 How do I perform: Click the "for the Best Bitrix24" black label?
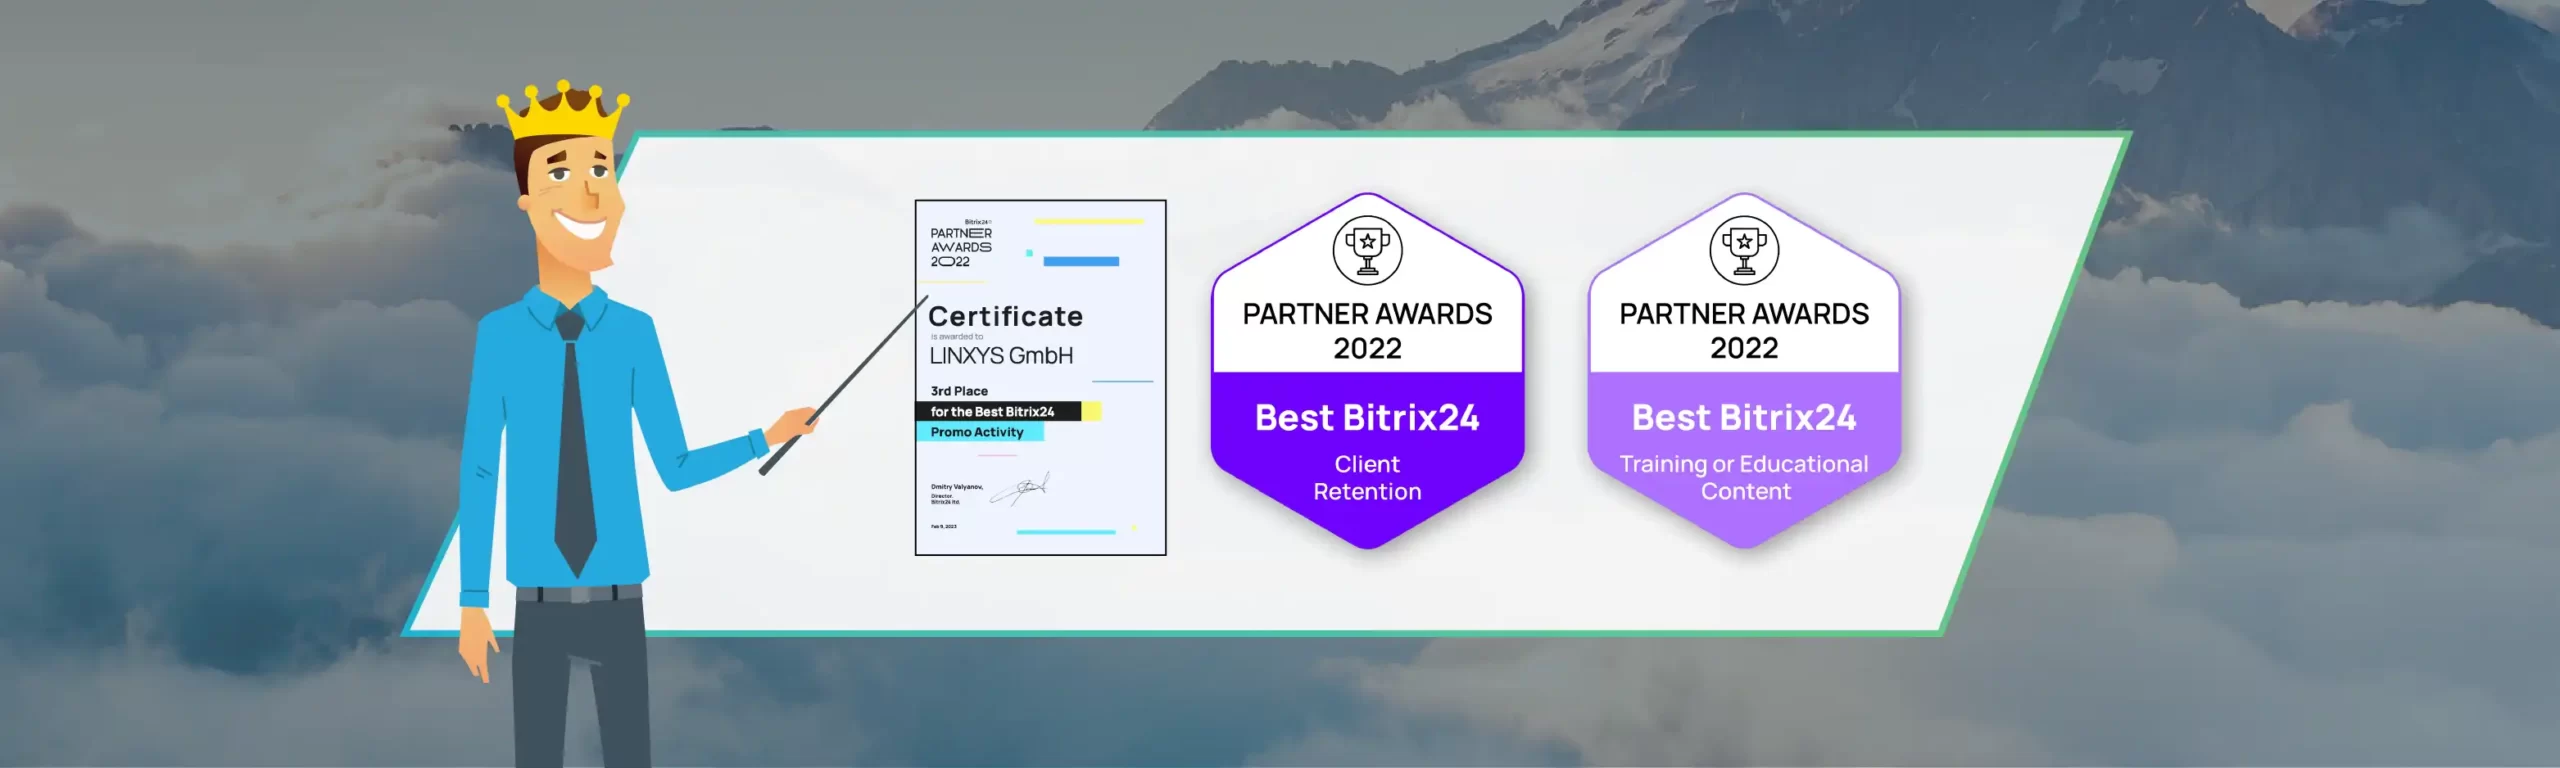coord(998,411)
